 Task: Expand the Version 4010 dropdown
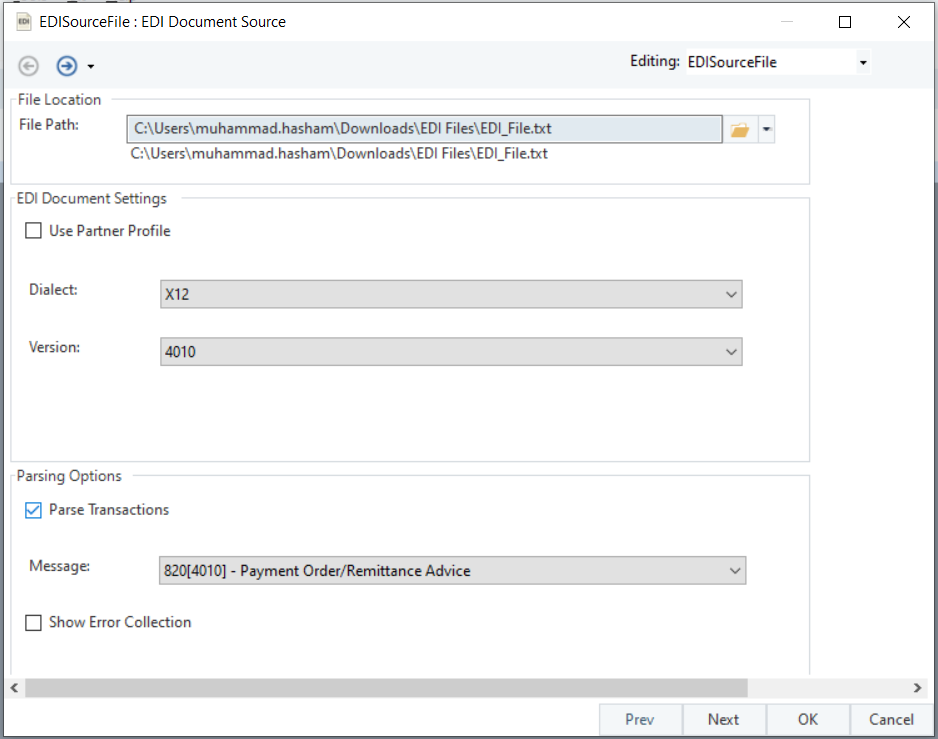[x=450, y=352]
